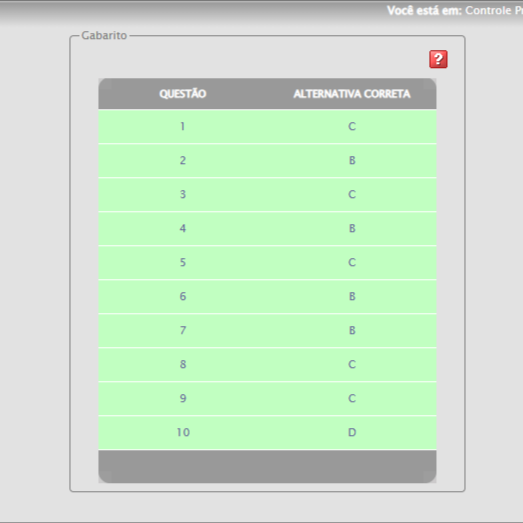Image resolution: width=523 pixels, height=523 pixels.
Task: Select question 8 answer C cell
Action: [x=352, y=365]
